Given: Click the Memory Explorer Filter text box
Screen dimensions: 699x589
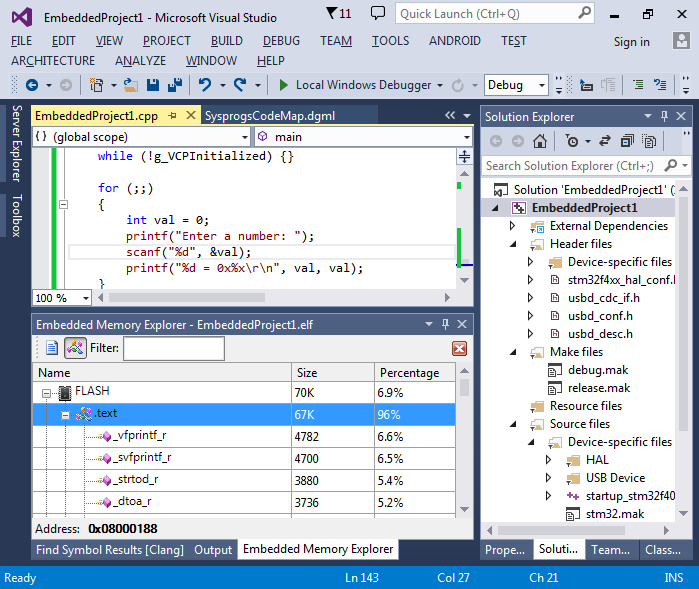Looking at the screenshot, I should click(174, 348).
